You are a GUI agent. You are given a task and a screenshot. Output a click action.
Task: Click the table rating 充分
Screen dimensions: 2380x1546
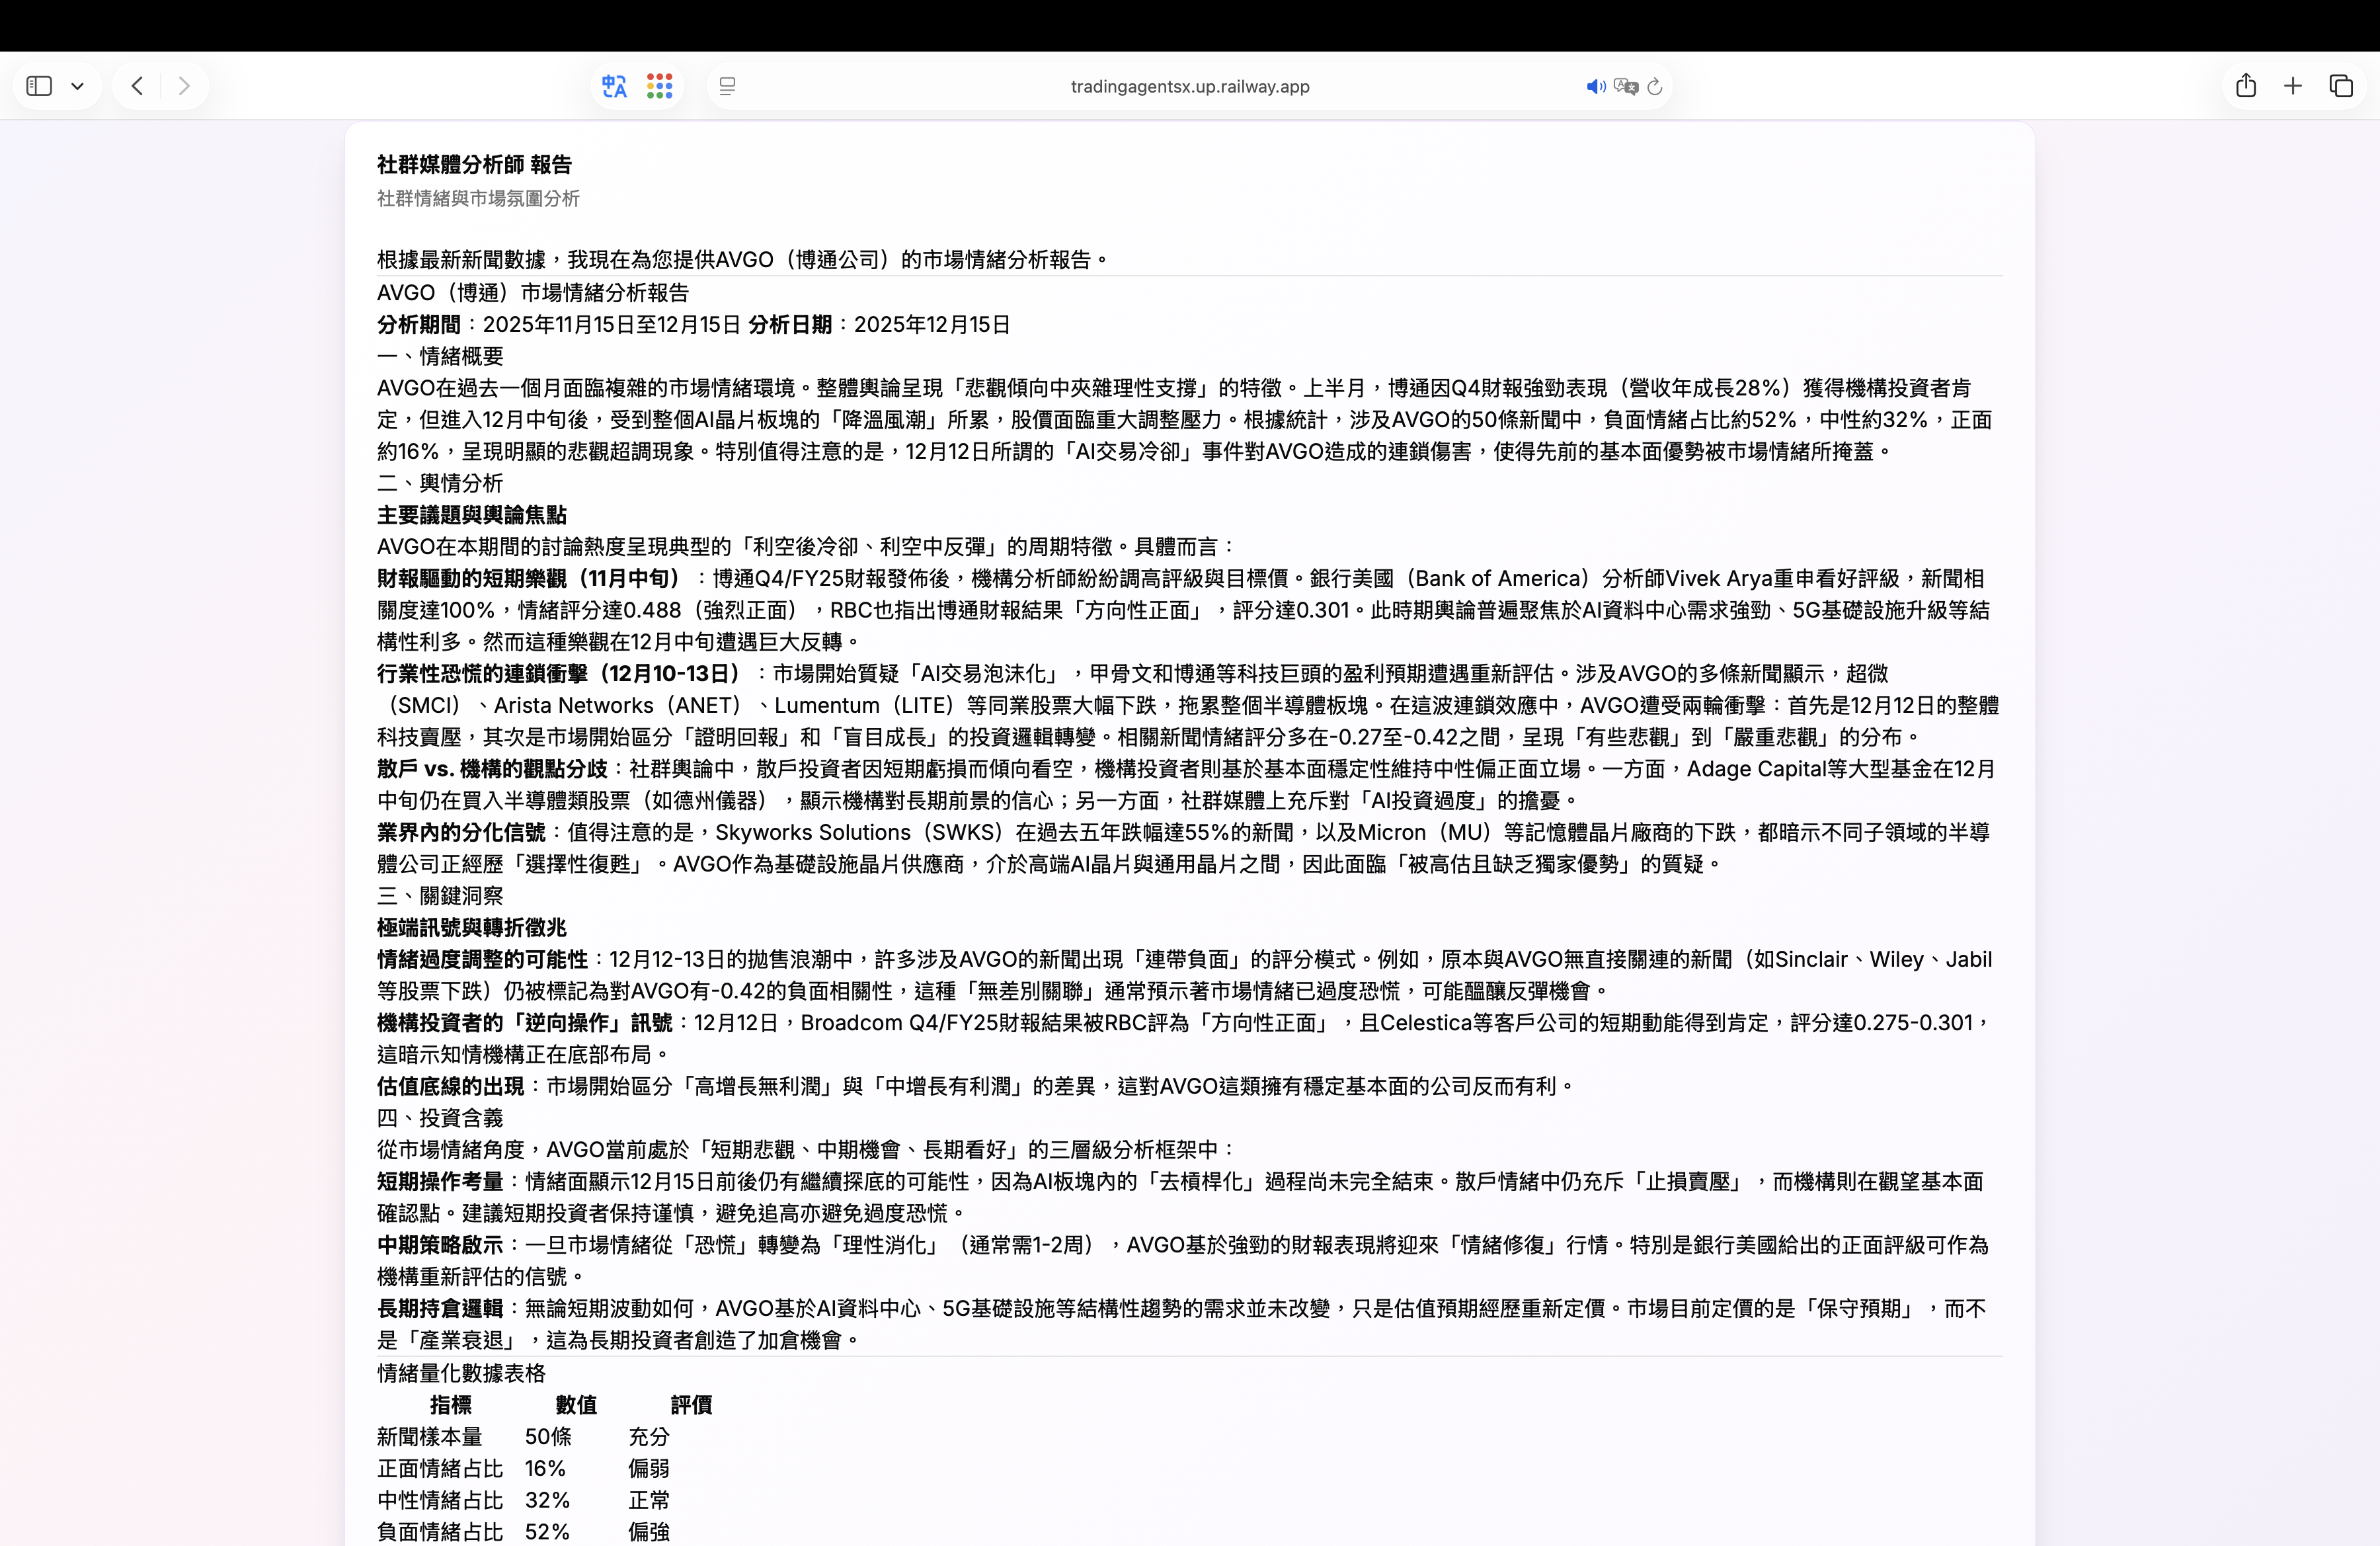click(649, 1437)
